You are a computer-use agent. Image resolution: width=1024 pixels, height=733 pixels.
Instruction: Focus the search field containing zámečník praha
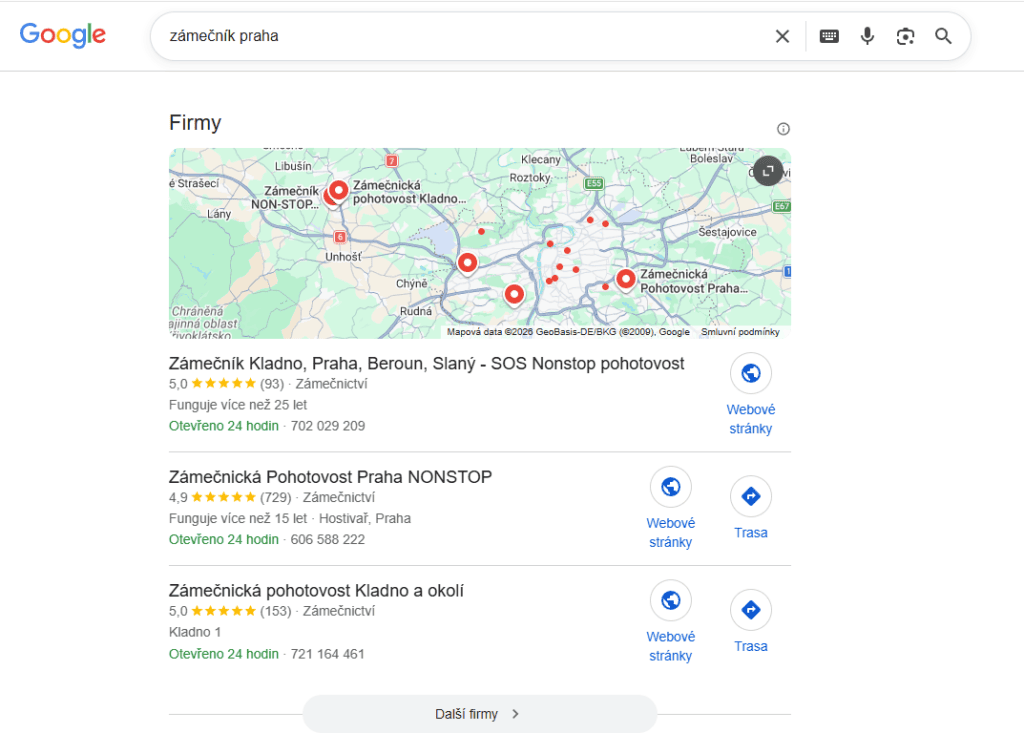coord(464,36)
